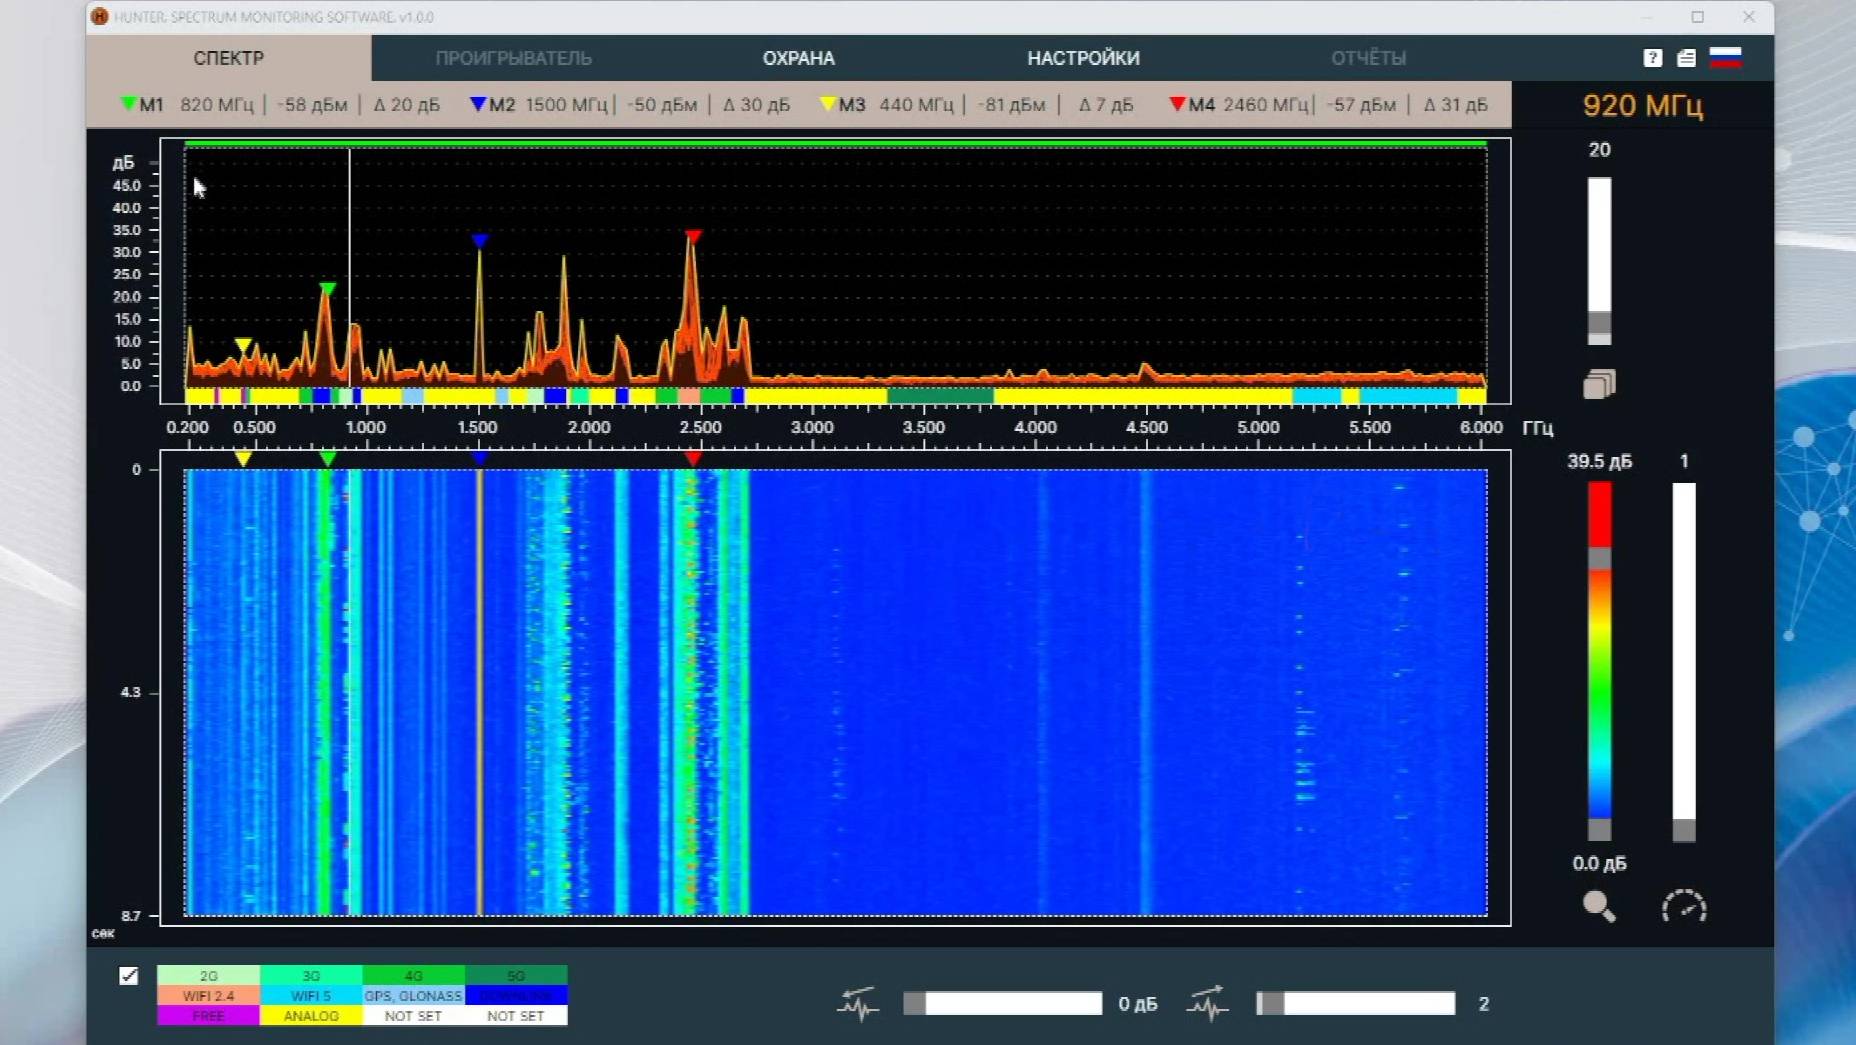
Task: Maximize the Hunter window
Action: [1698, 17]
